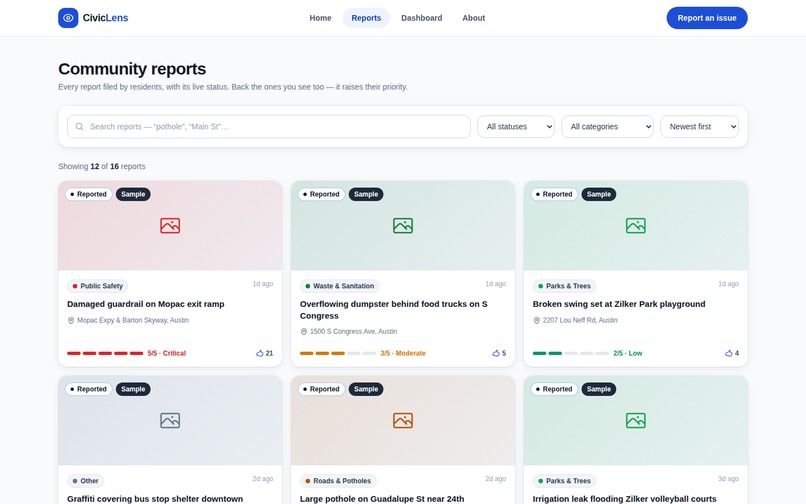The height and width of the screenshot is (504, 806).
Task: Click image placeholder on Overflowing dumpster card
Action: [x=402, y=225]
